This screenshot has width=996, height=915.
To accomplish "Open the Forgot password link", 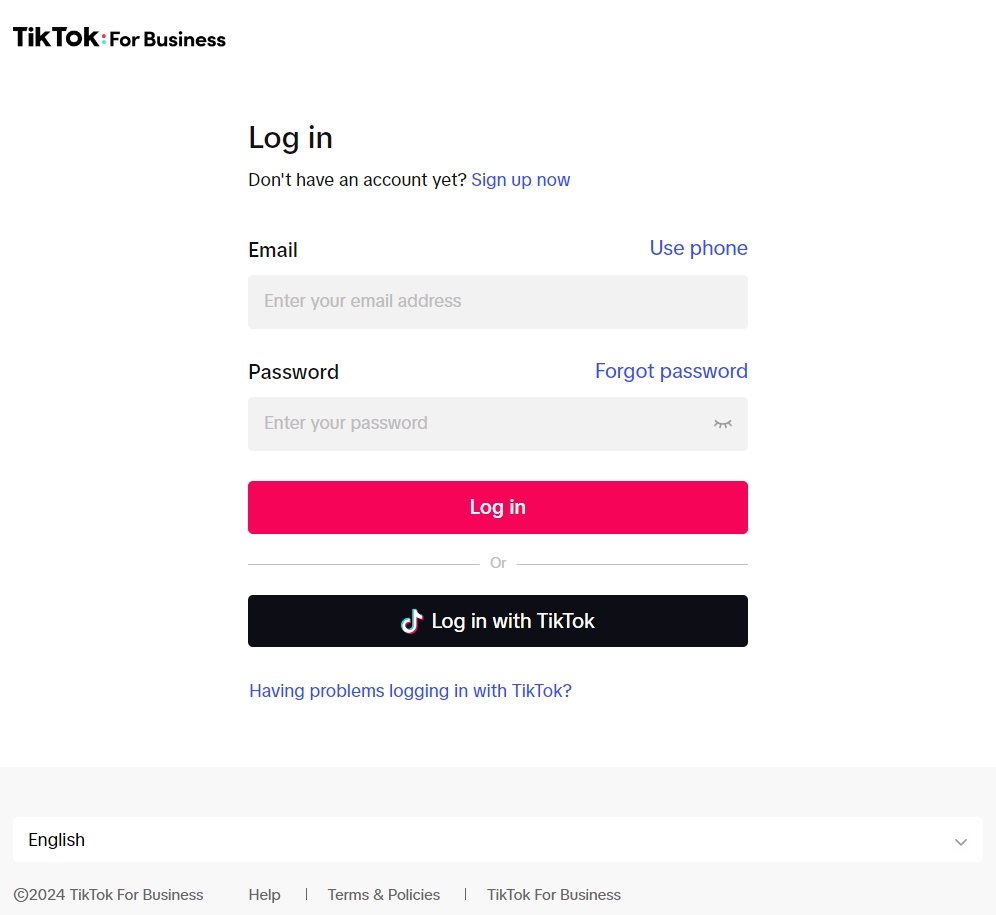I will (671, 371).
